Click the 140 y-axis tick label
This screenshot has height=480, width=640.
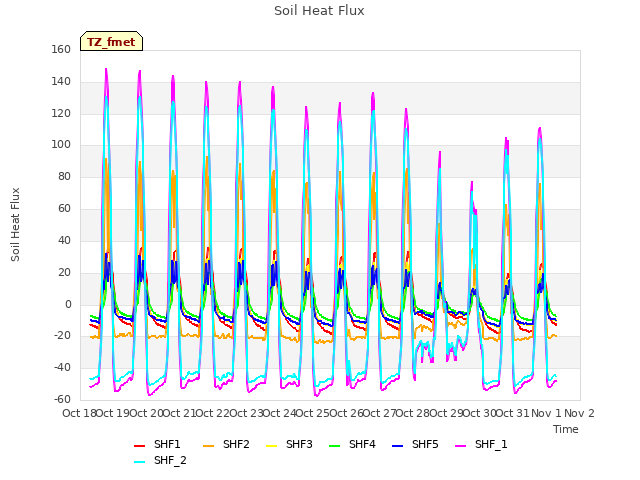61,82
